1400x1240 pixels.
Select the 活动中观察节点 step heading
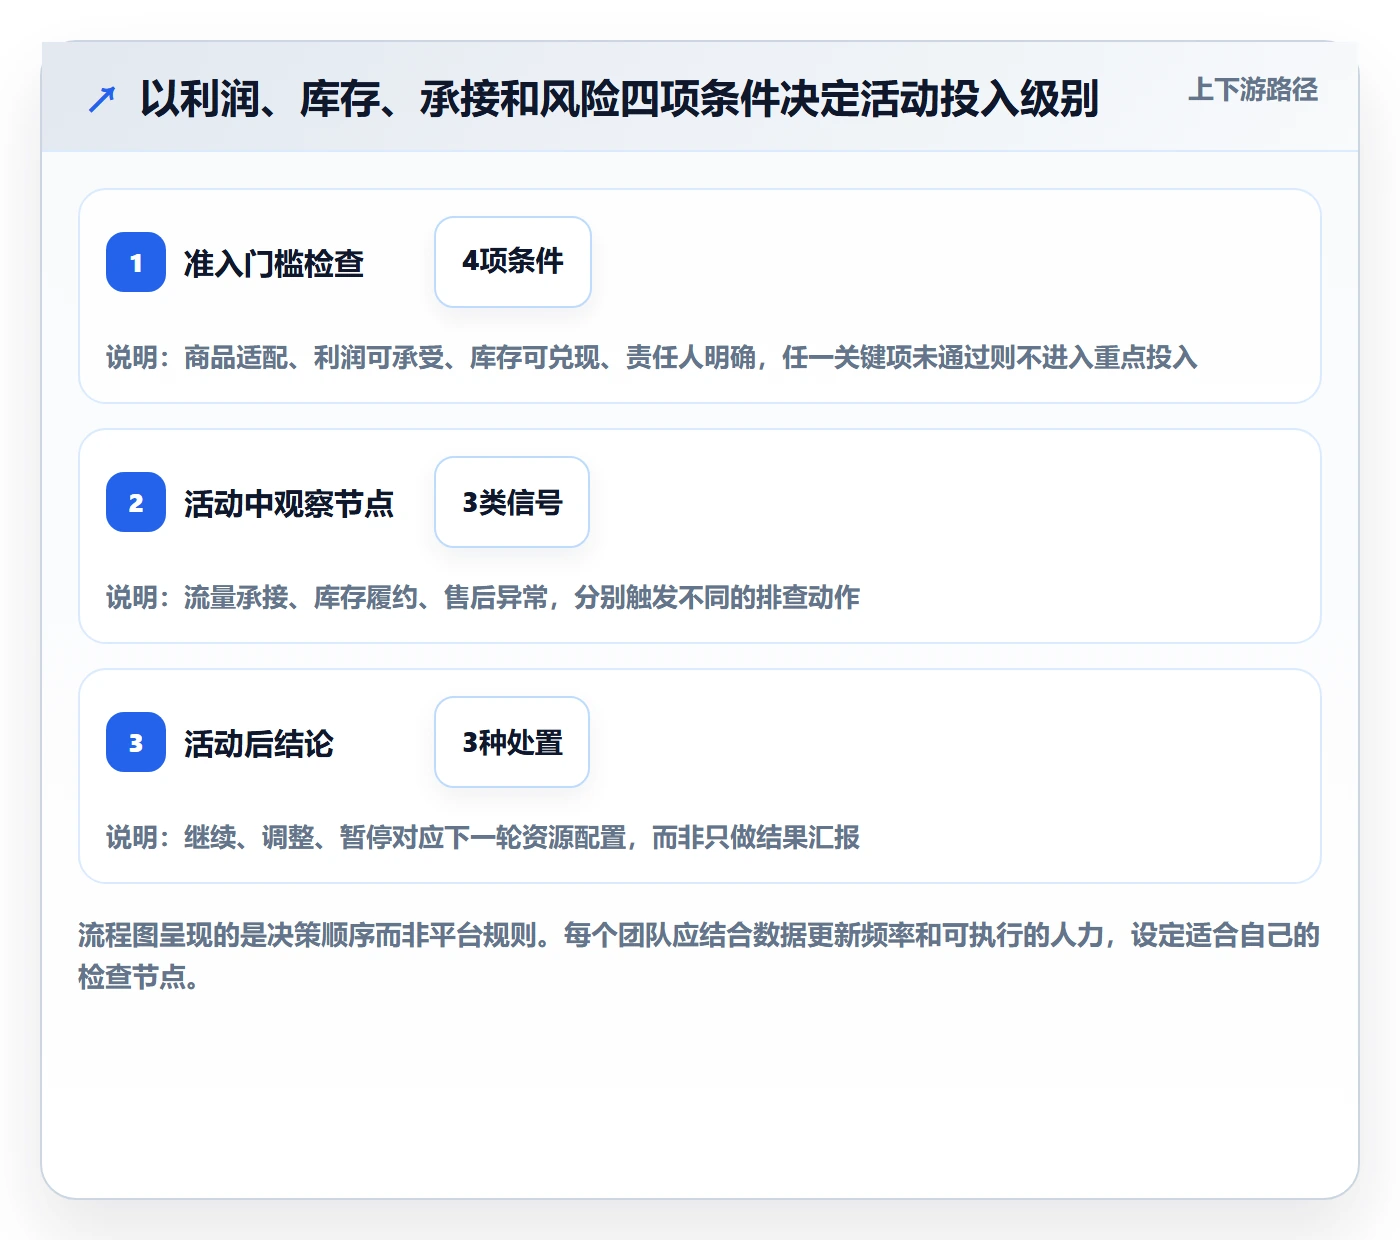[289, 503]
